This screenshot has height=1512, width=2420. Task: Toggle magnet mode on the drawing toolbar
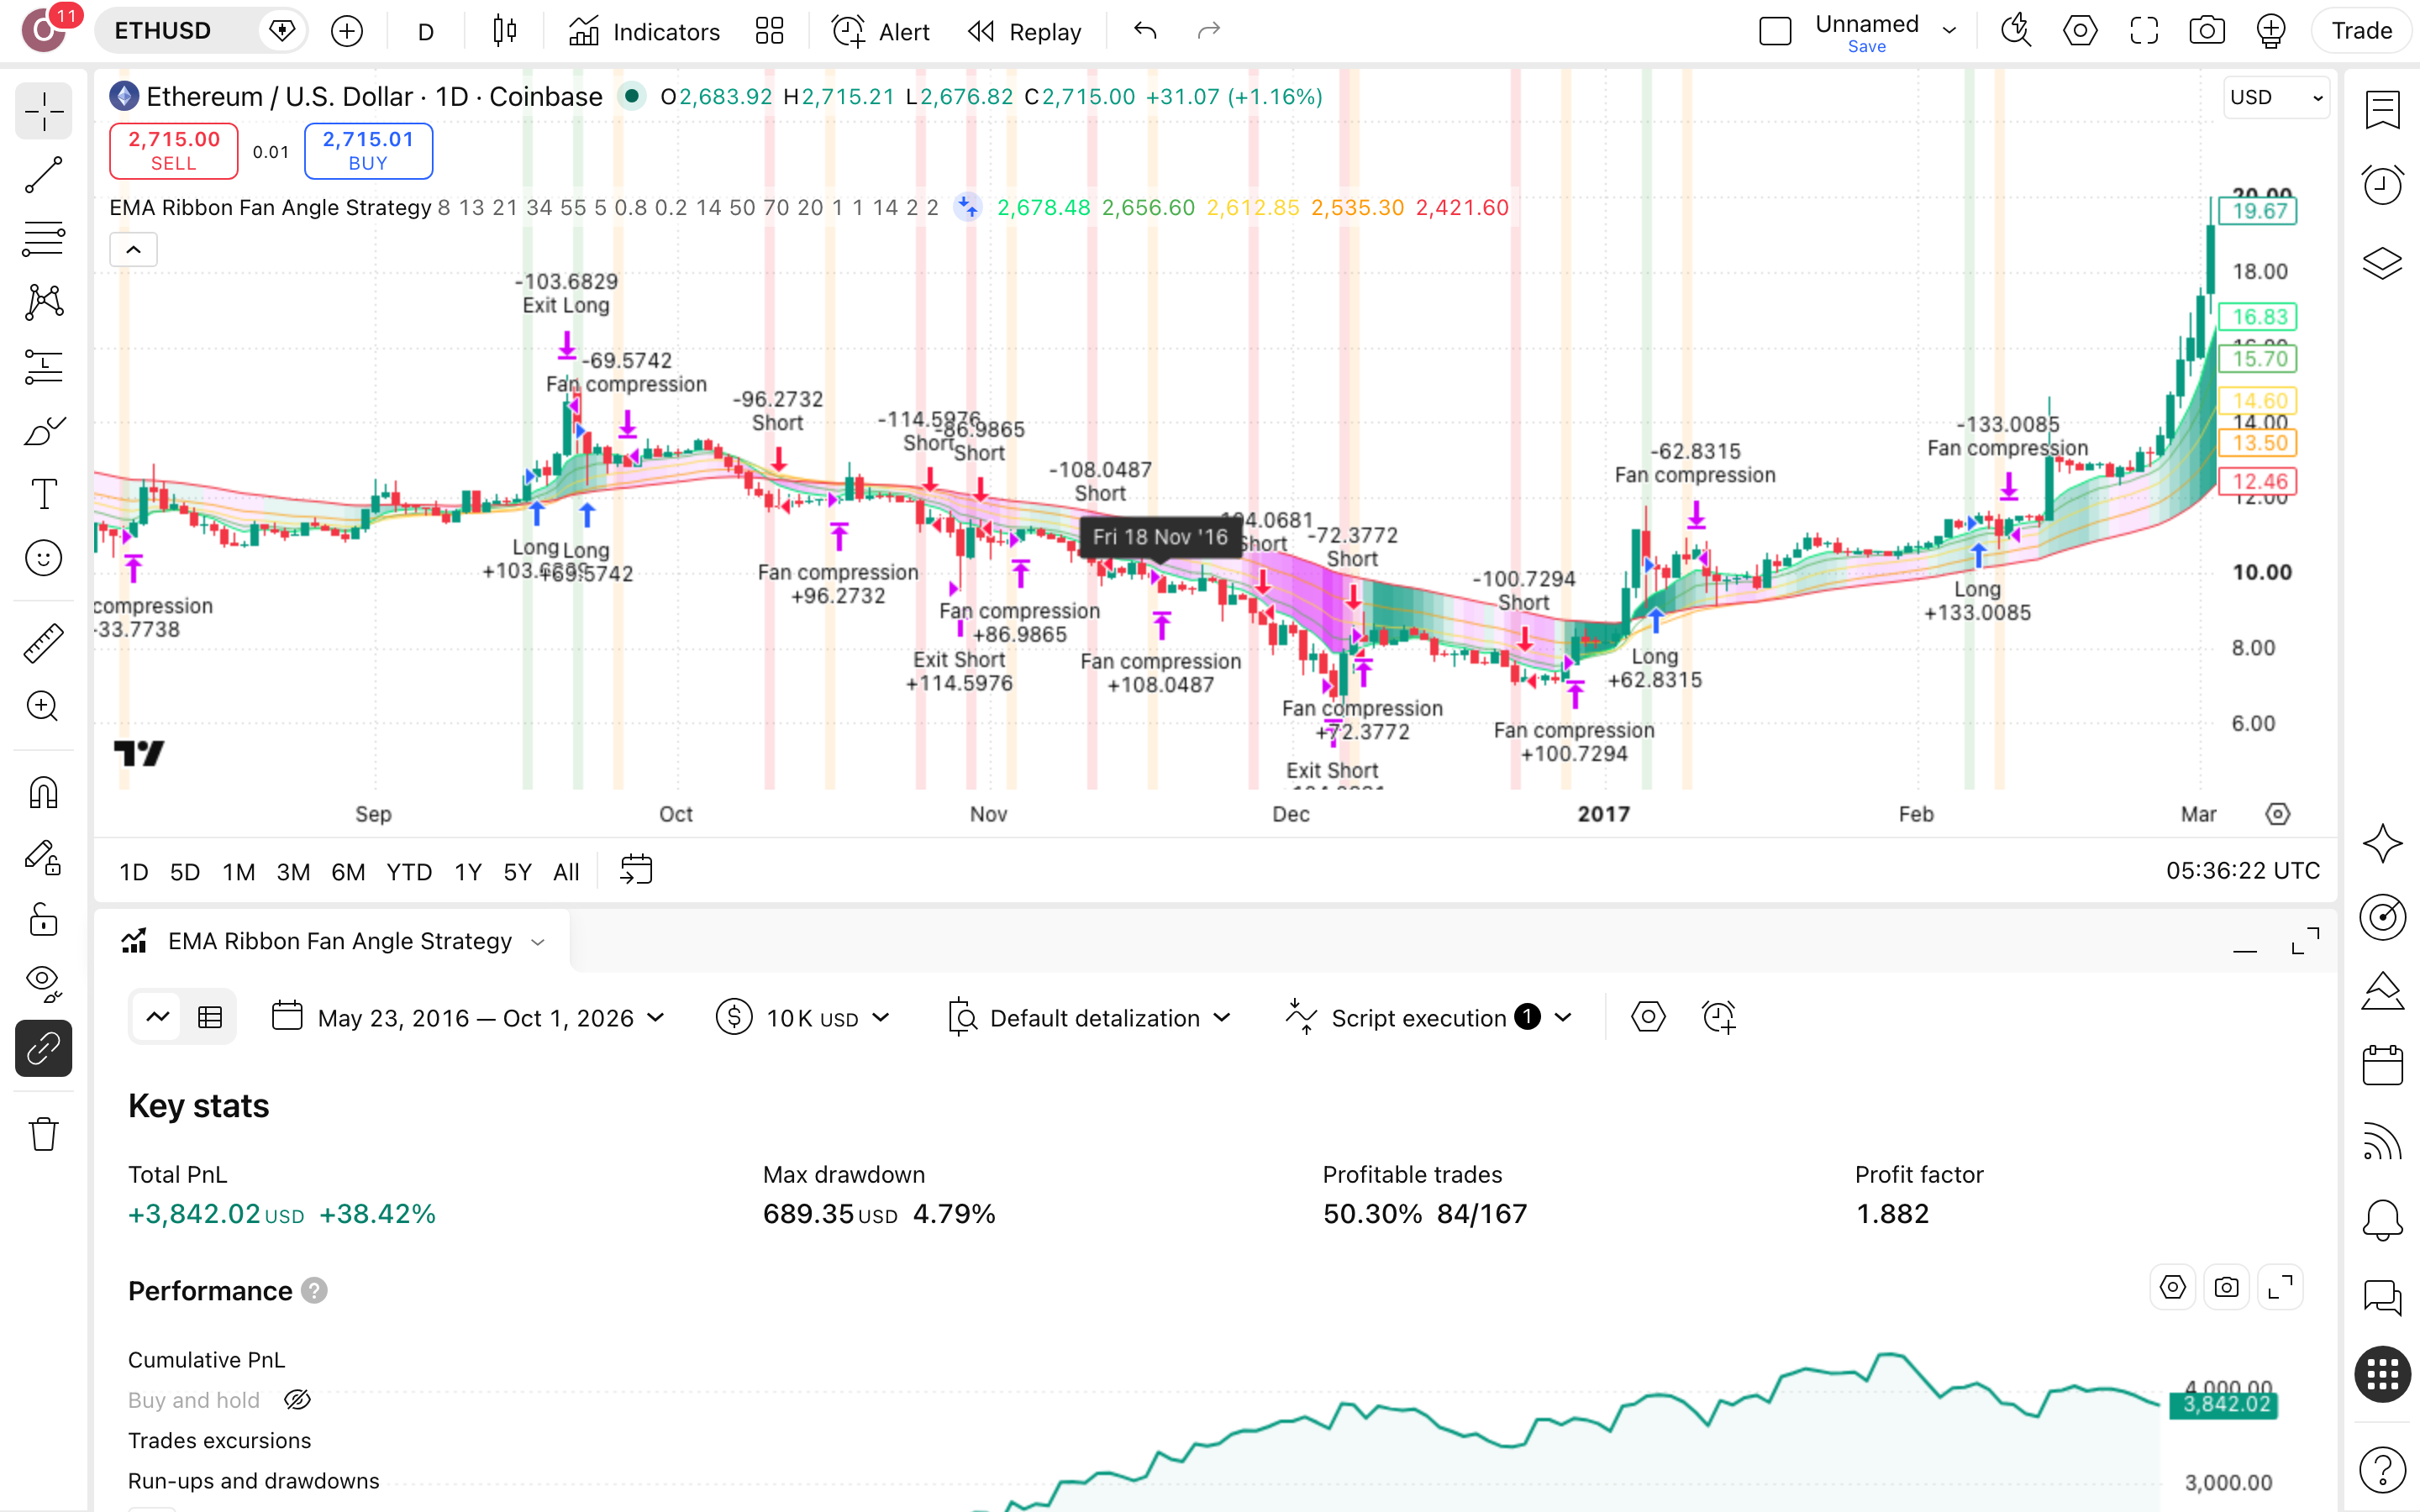click(43, 792)
